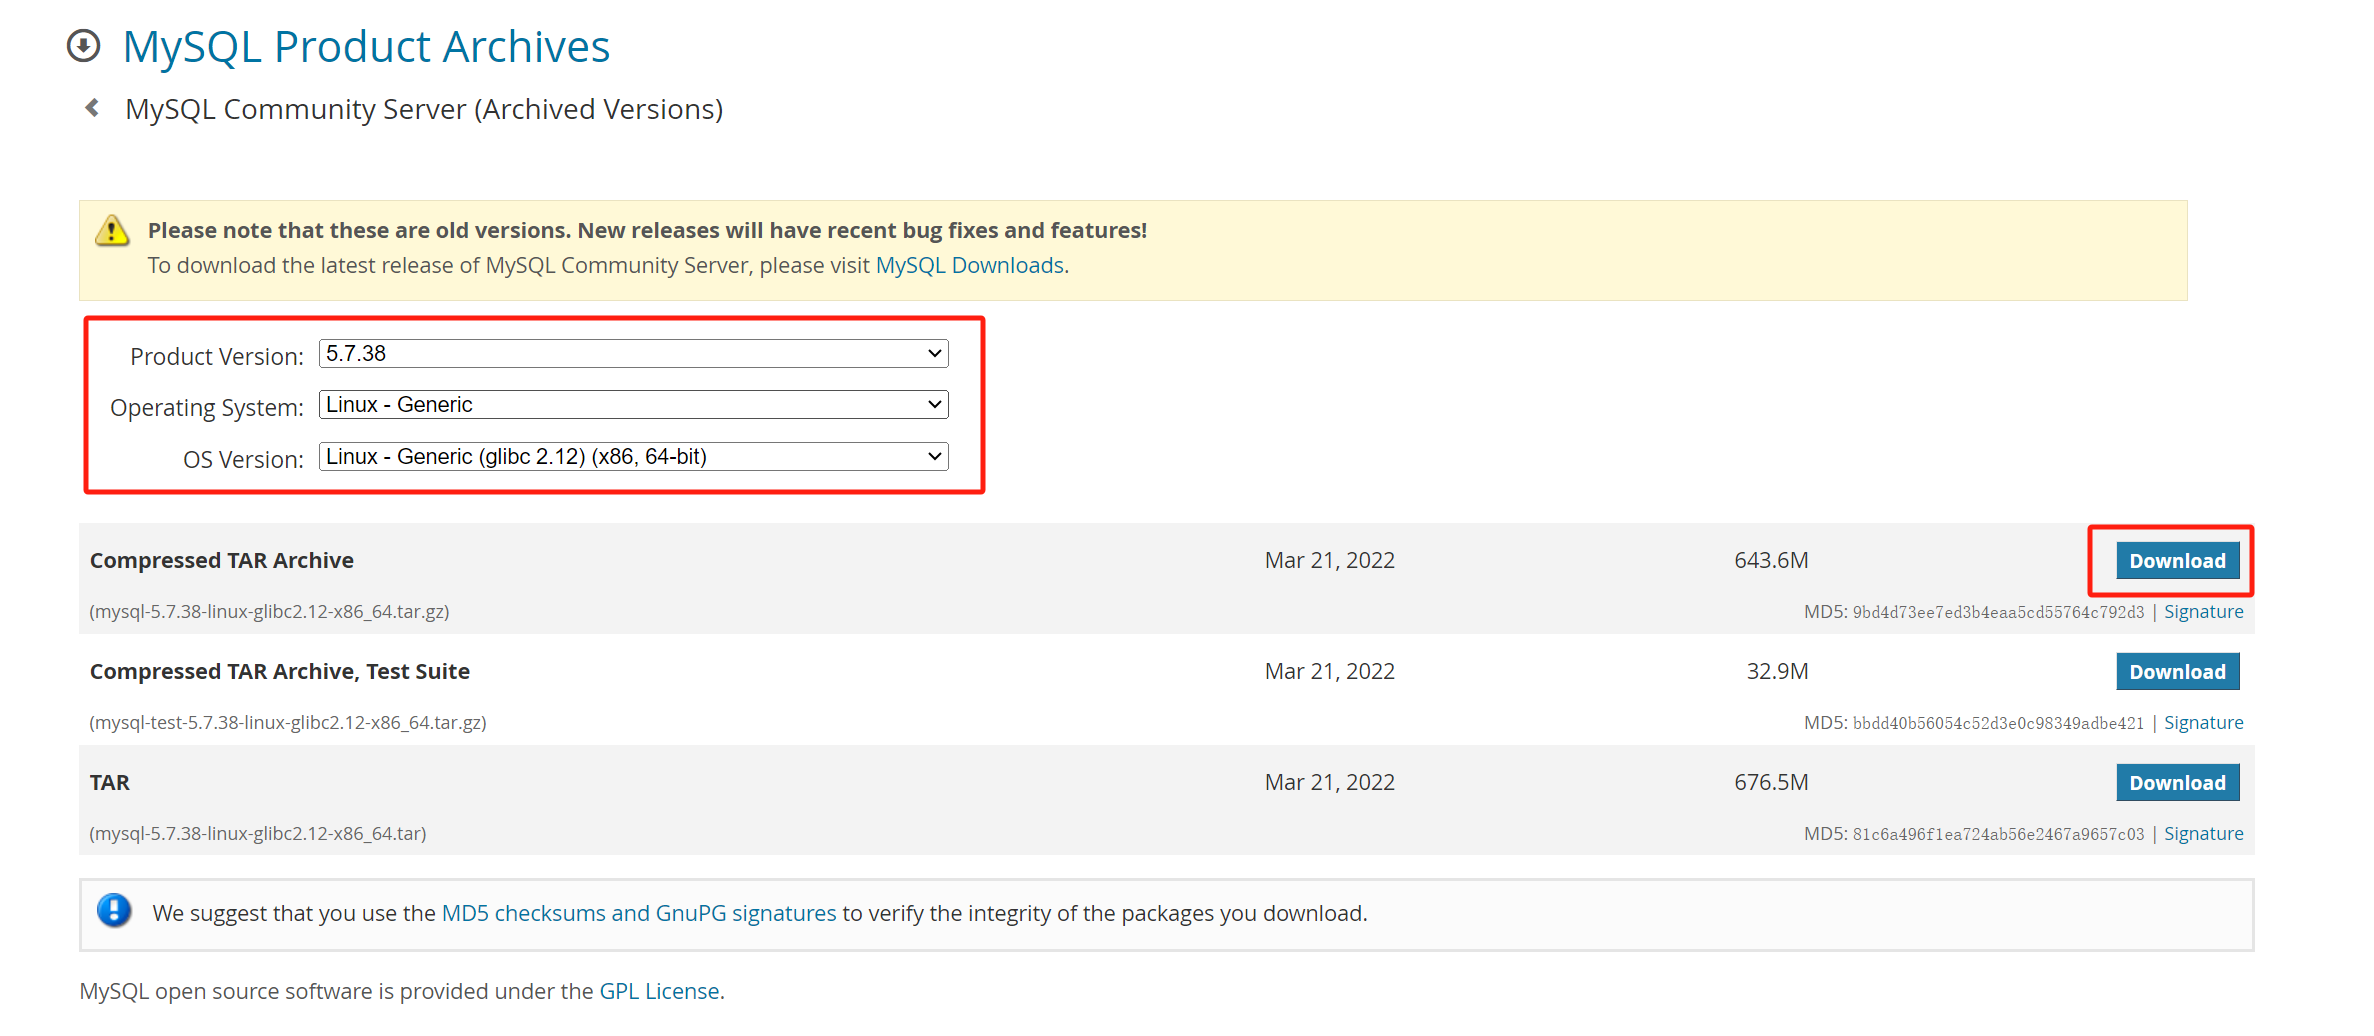
Task: Click the yellow warning triangle icon
Action: pyautogui.click(x=112, y=231)
